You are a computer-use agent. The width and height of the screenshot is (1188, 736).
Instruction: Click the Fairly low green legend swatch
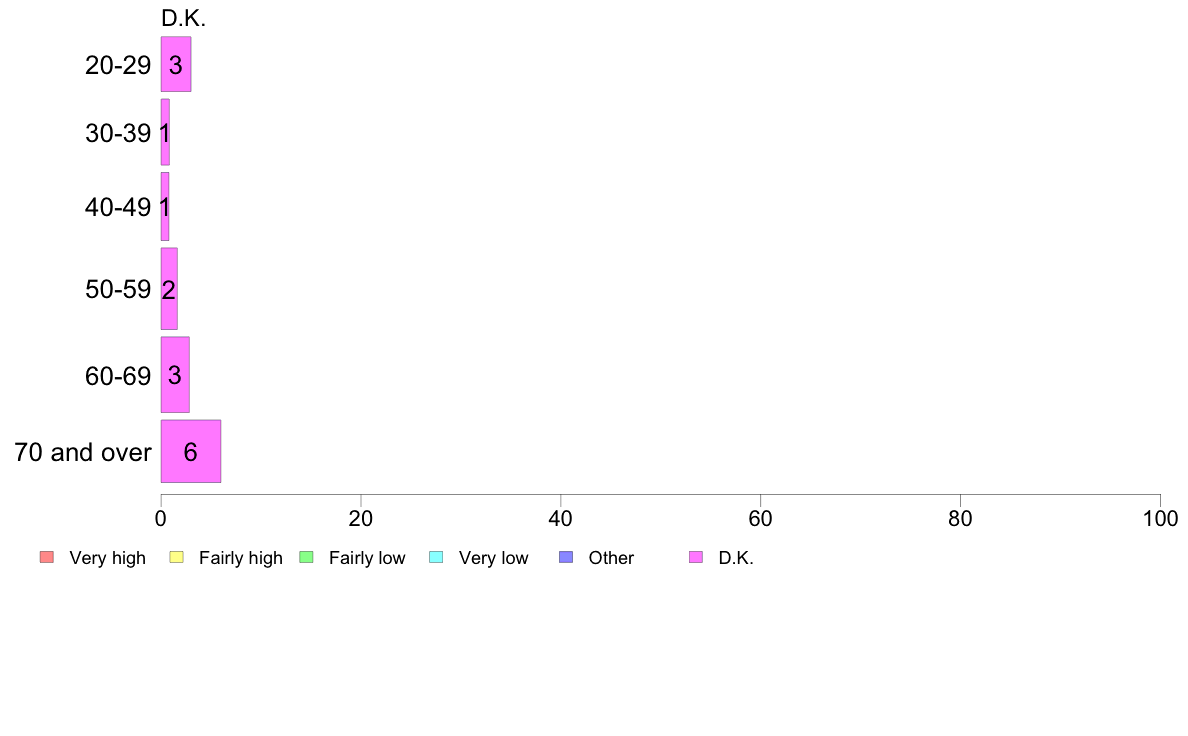[306, 557]
